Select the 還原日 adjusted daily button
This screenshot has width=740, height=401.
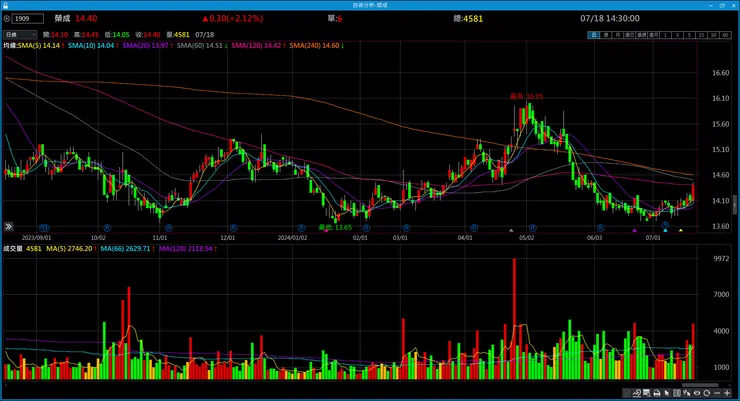click(x=630, y=35)
